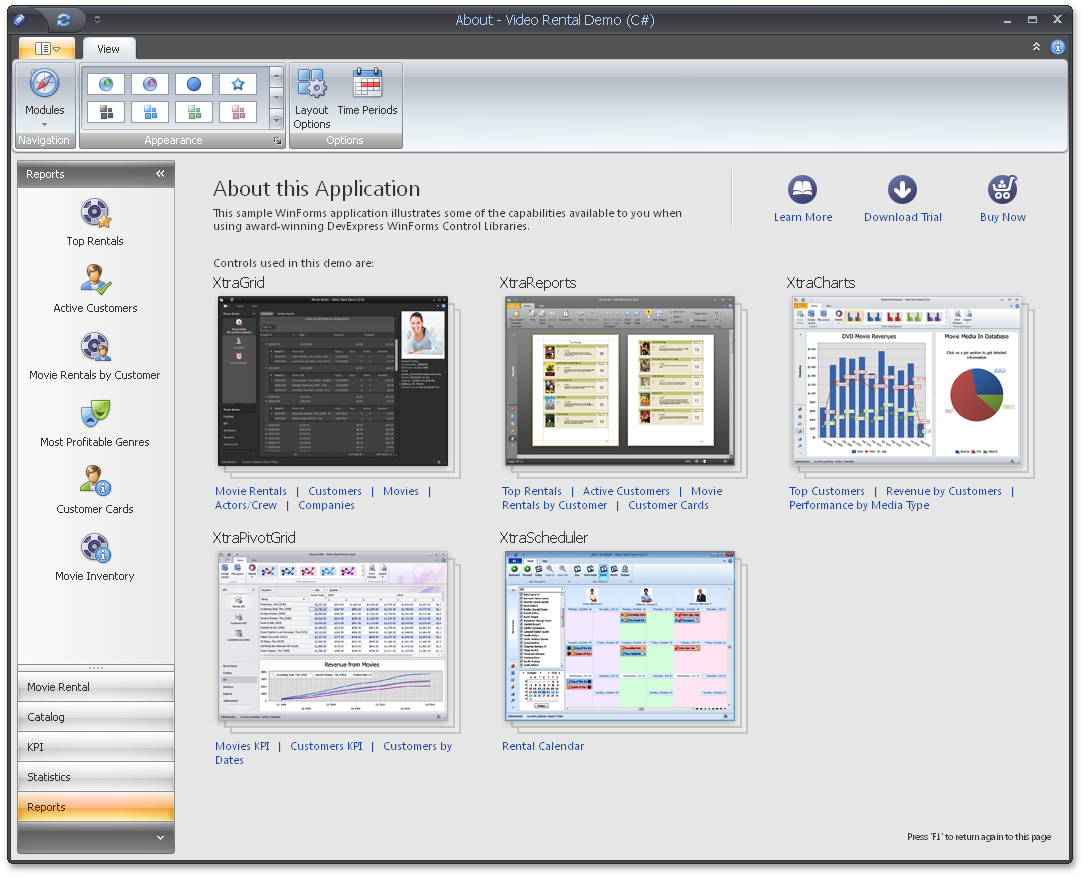Select the blue squares skin in gallery
Image resolution: width=1086 pixels, height=879 pixels.
[150, 112]
